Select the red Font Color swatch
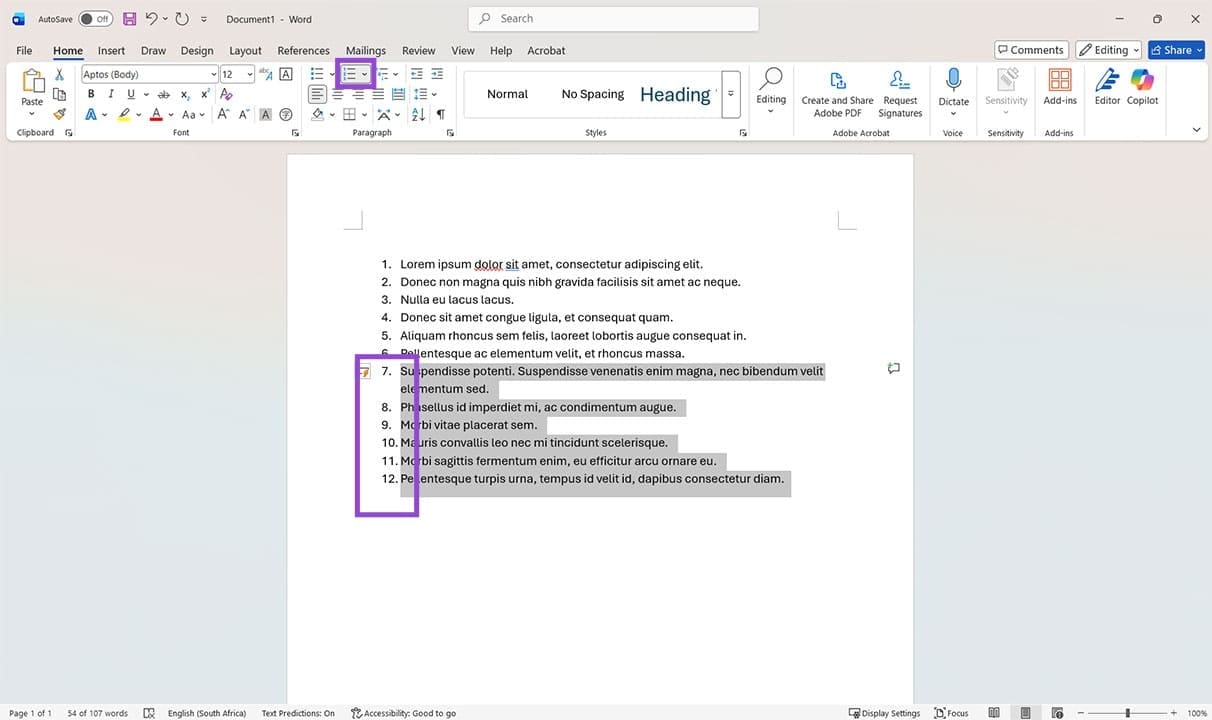This screenshot has width=1212, height=720. tap(156, 114)
